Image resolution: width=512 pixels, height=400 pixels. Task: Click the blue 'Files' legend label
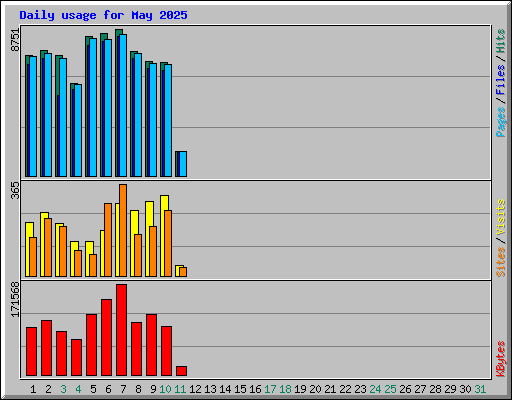tap(501, 79)
